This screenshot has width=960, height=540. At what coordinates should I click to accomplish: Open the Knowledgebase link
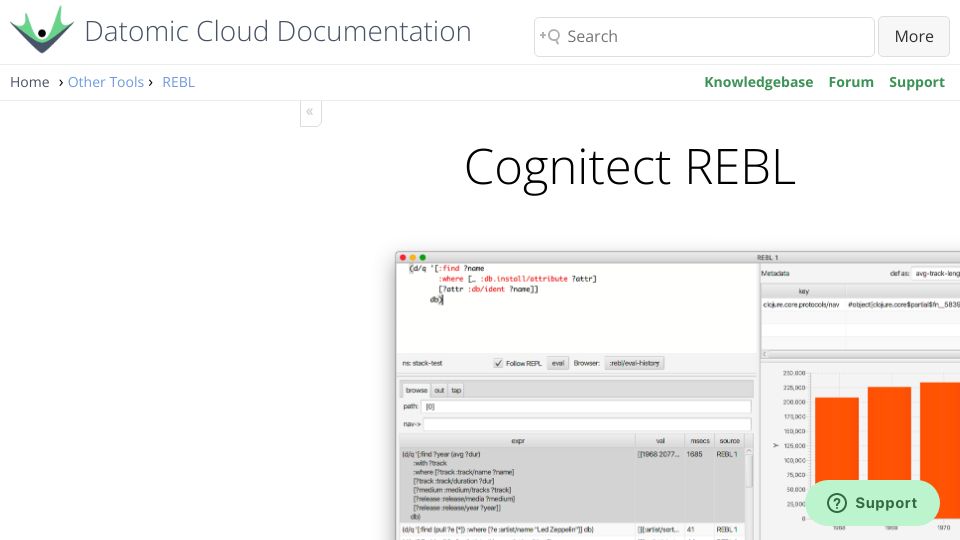pyautogui.click(x=758, y=82)
